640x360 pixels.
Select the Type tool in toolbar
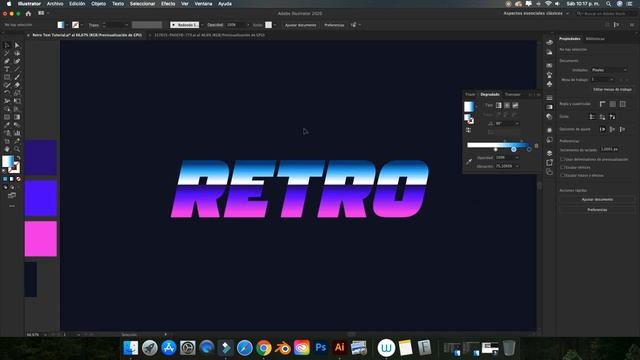7,69
